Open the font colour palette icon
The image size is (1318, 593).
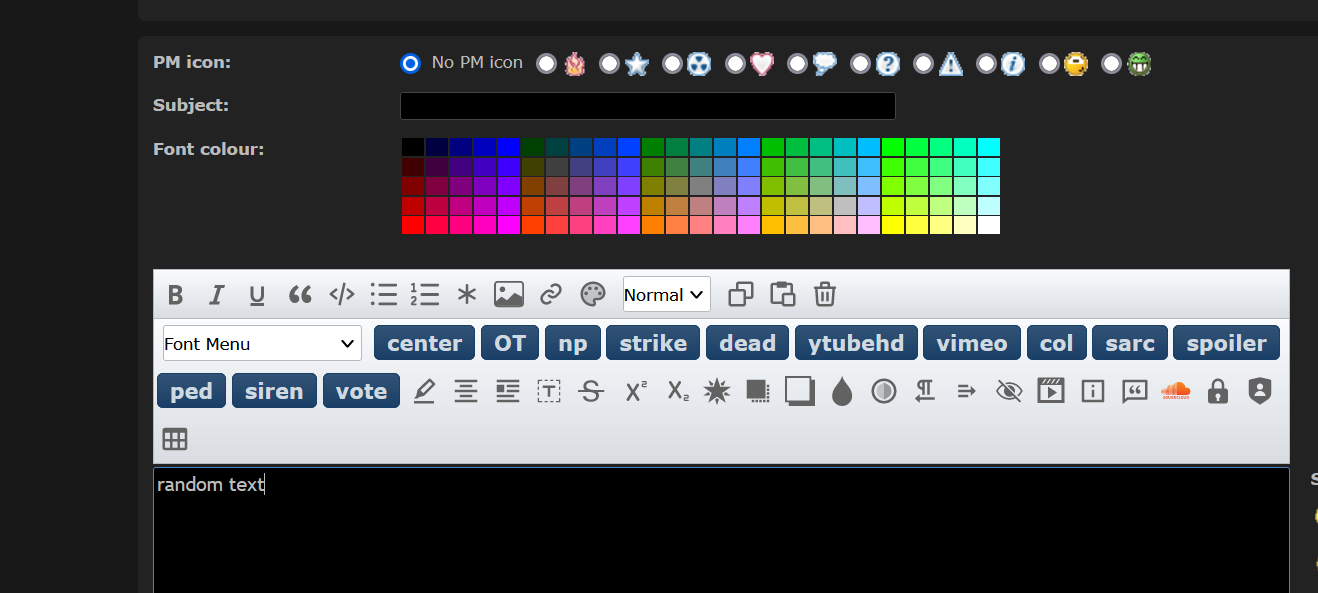593,294
